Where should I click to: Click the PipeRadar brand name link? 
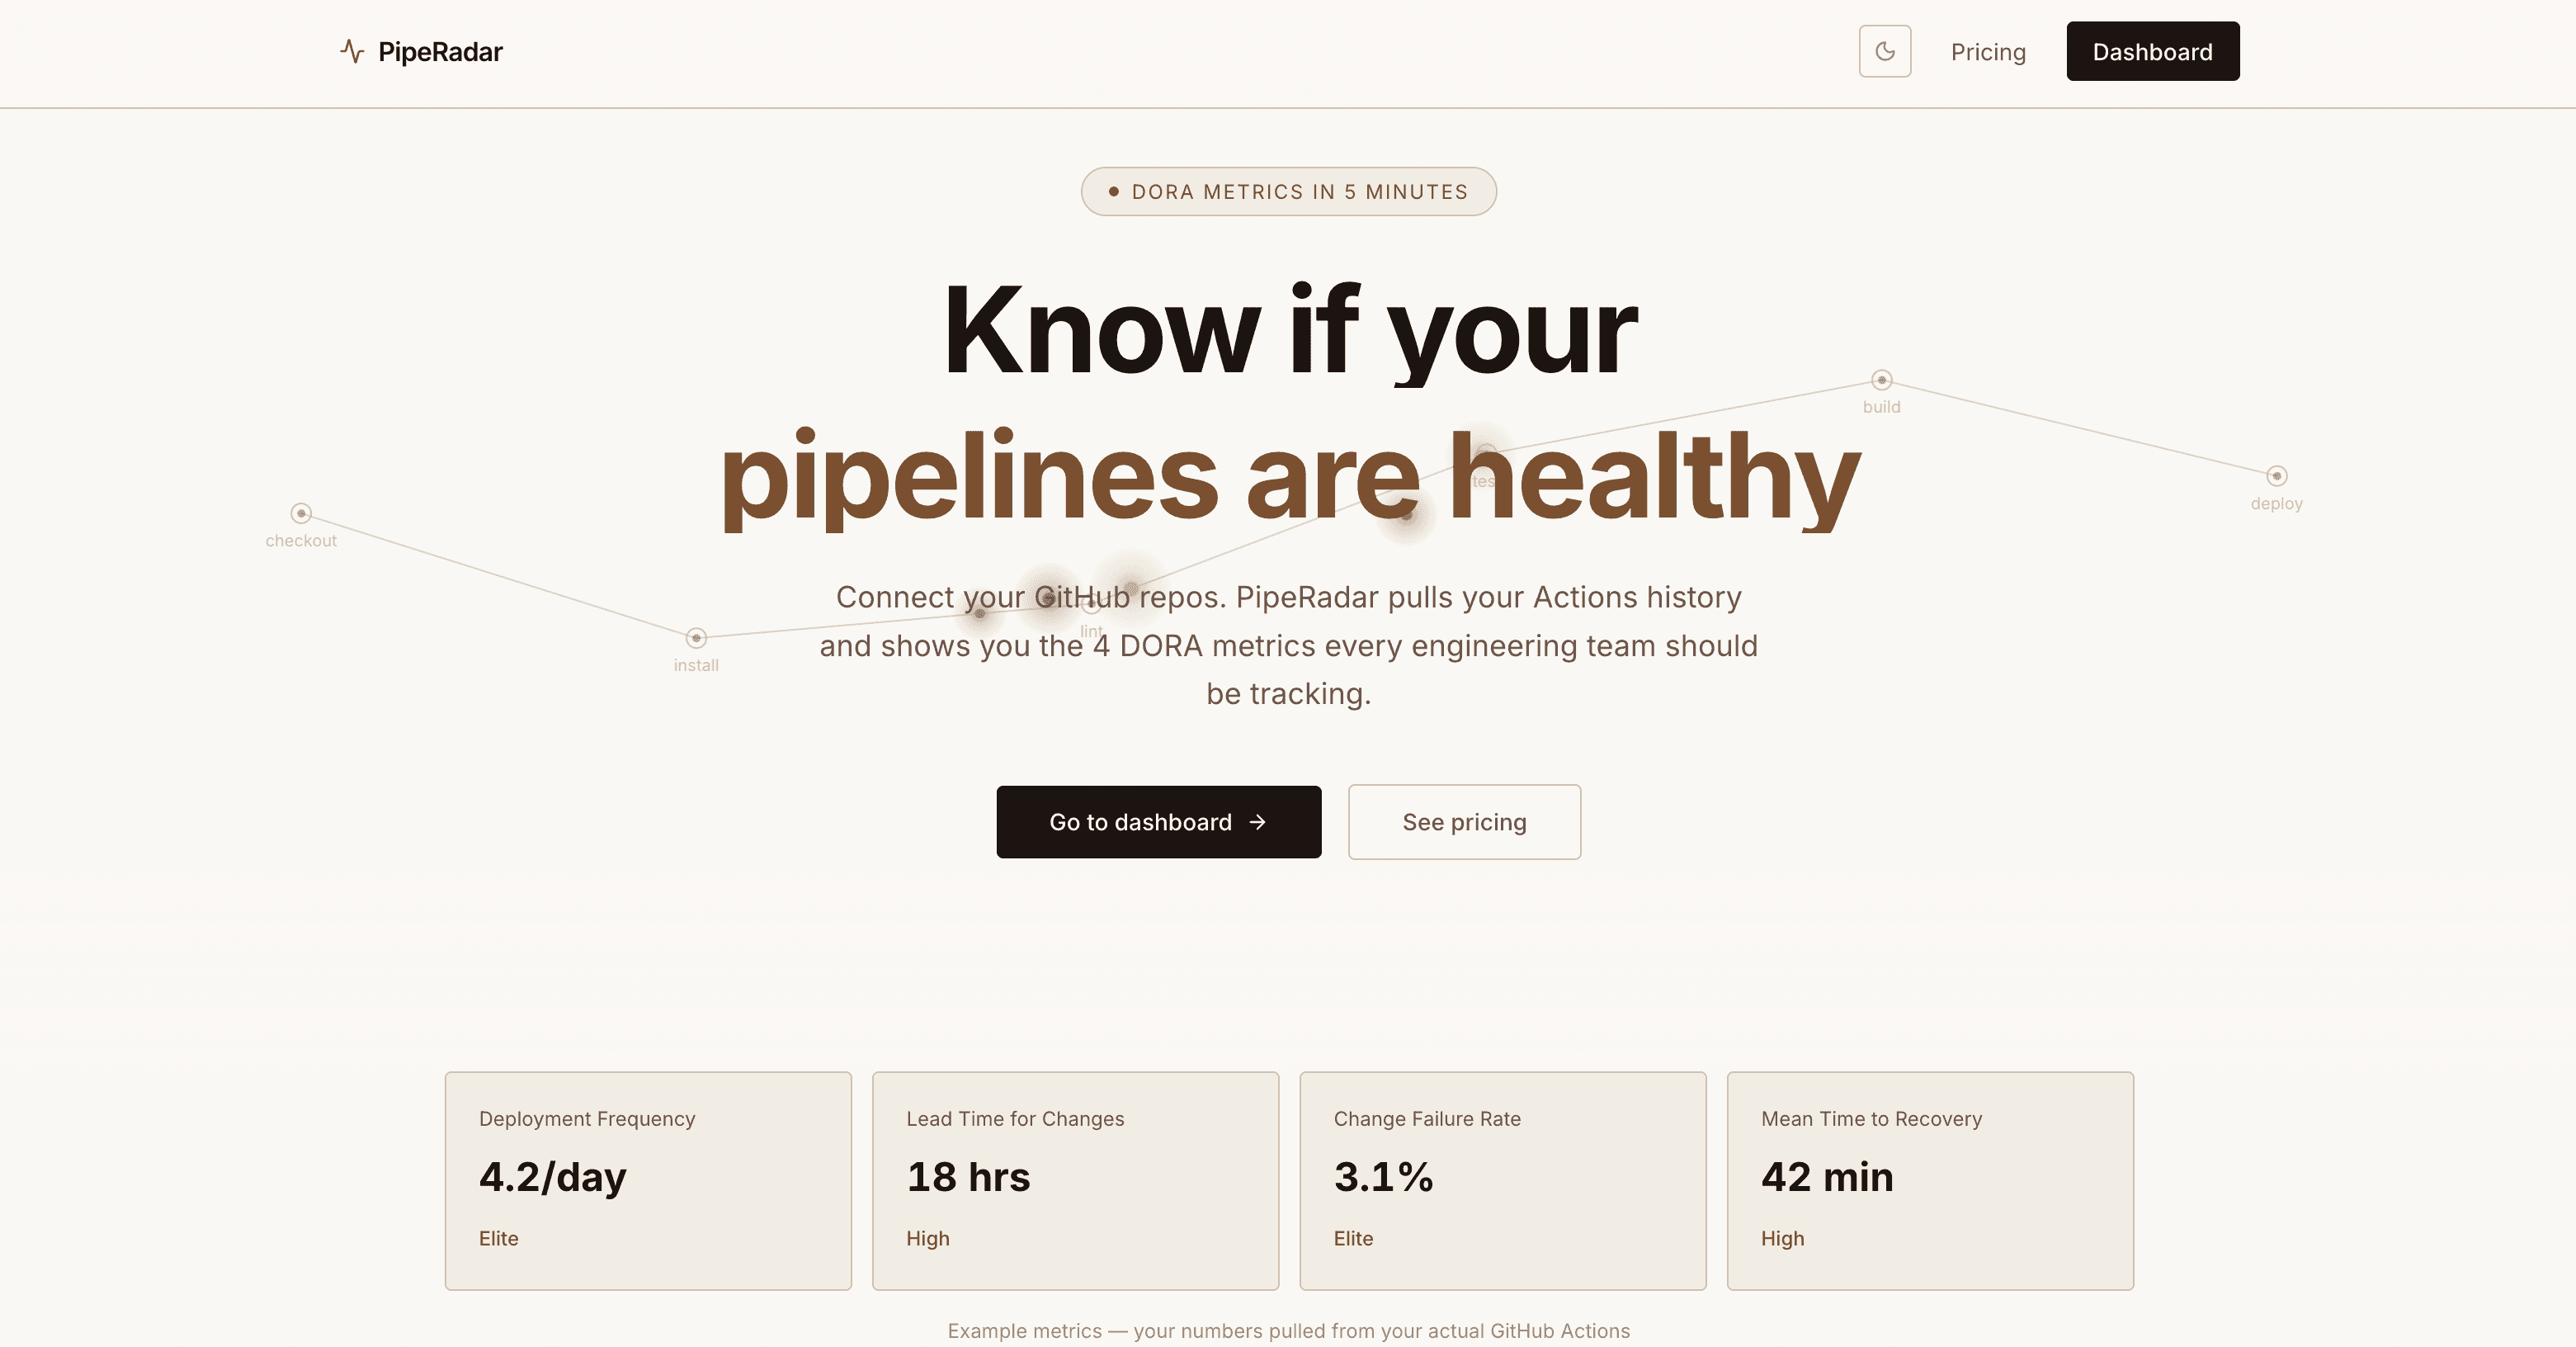click(x=440, y=52)
